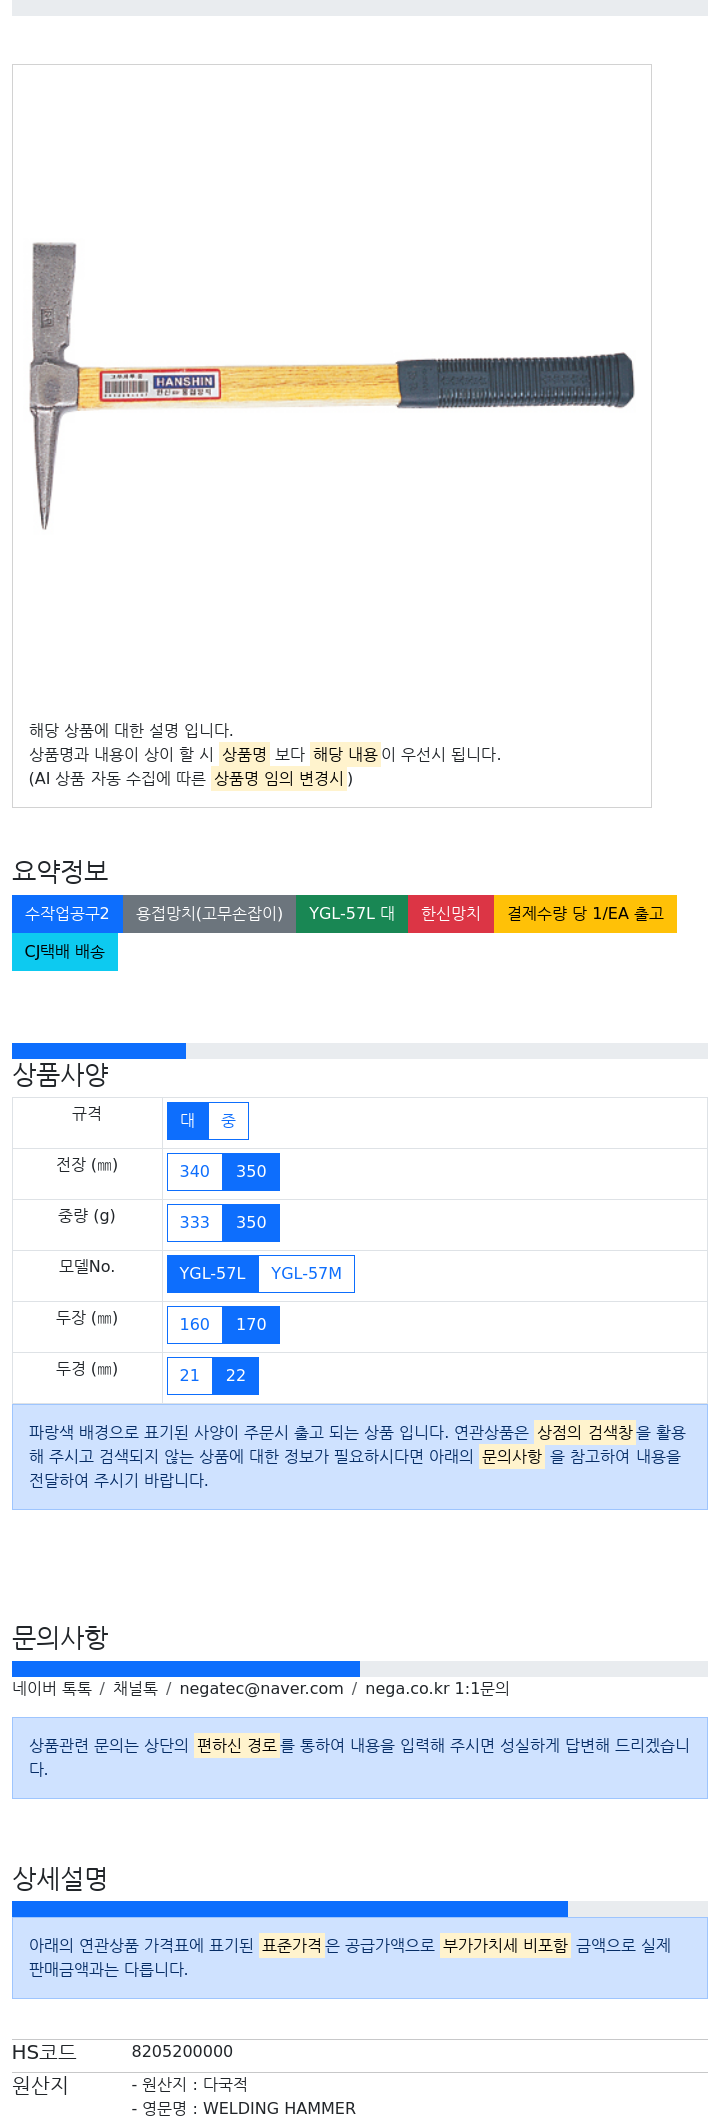Click the 수작업공구2 category tag

coord(67,914)
